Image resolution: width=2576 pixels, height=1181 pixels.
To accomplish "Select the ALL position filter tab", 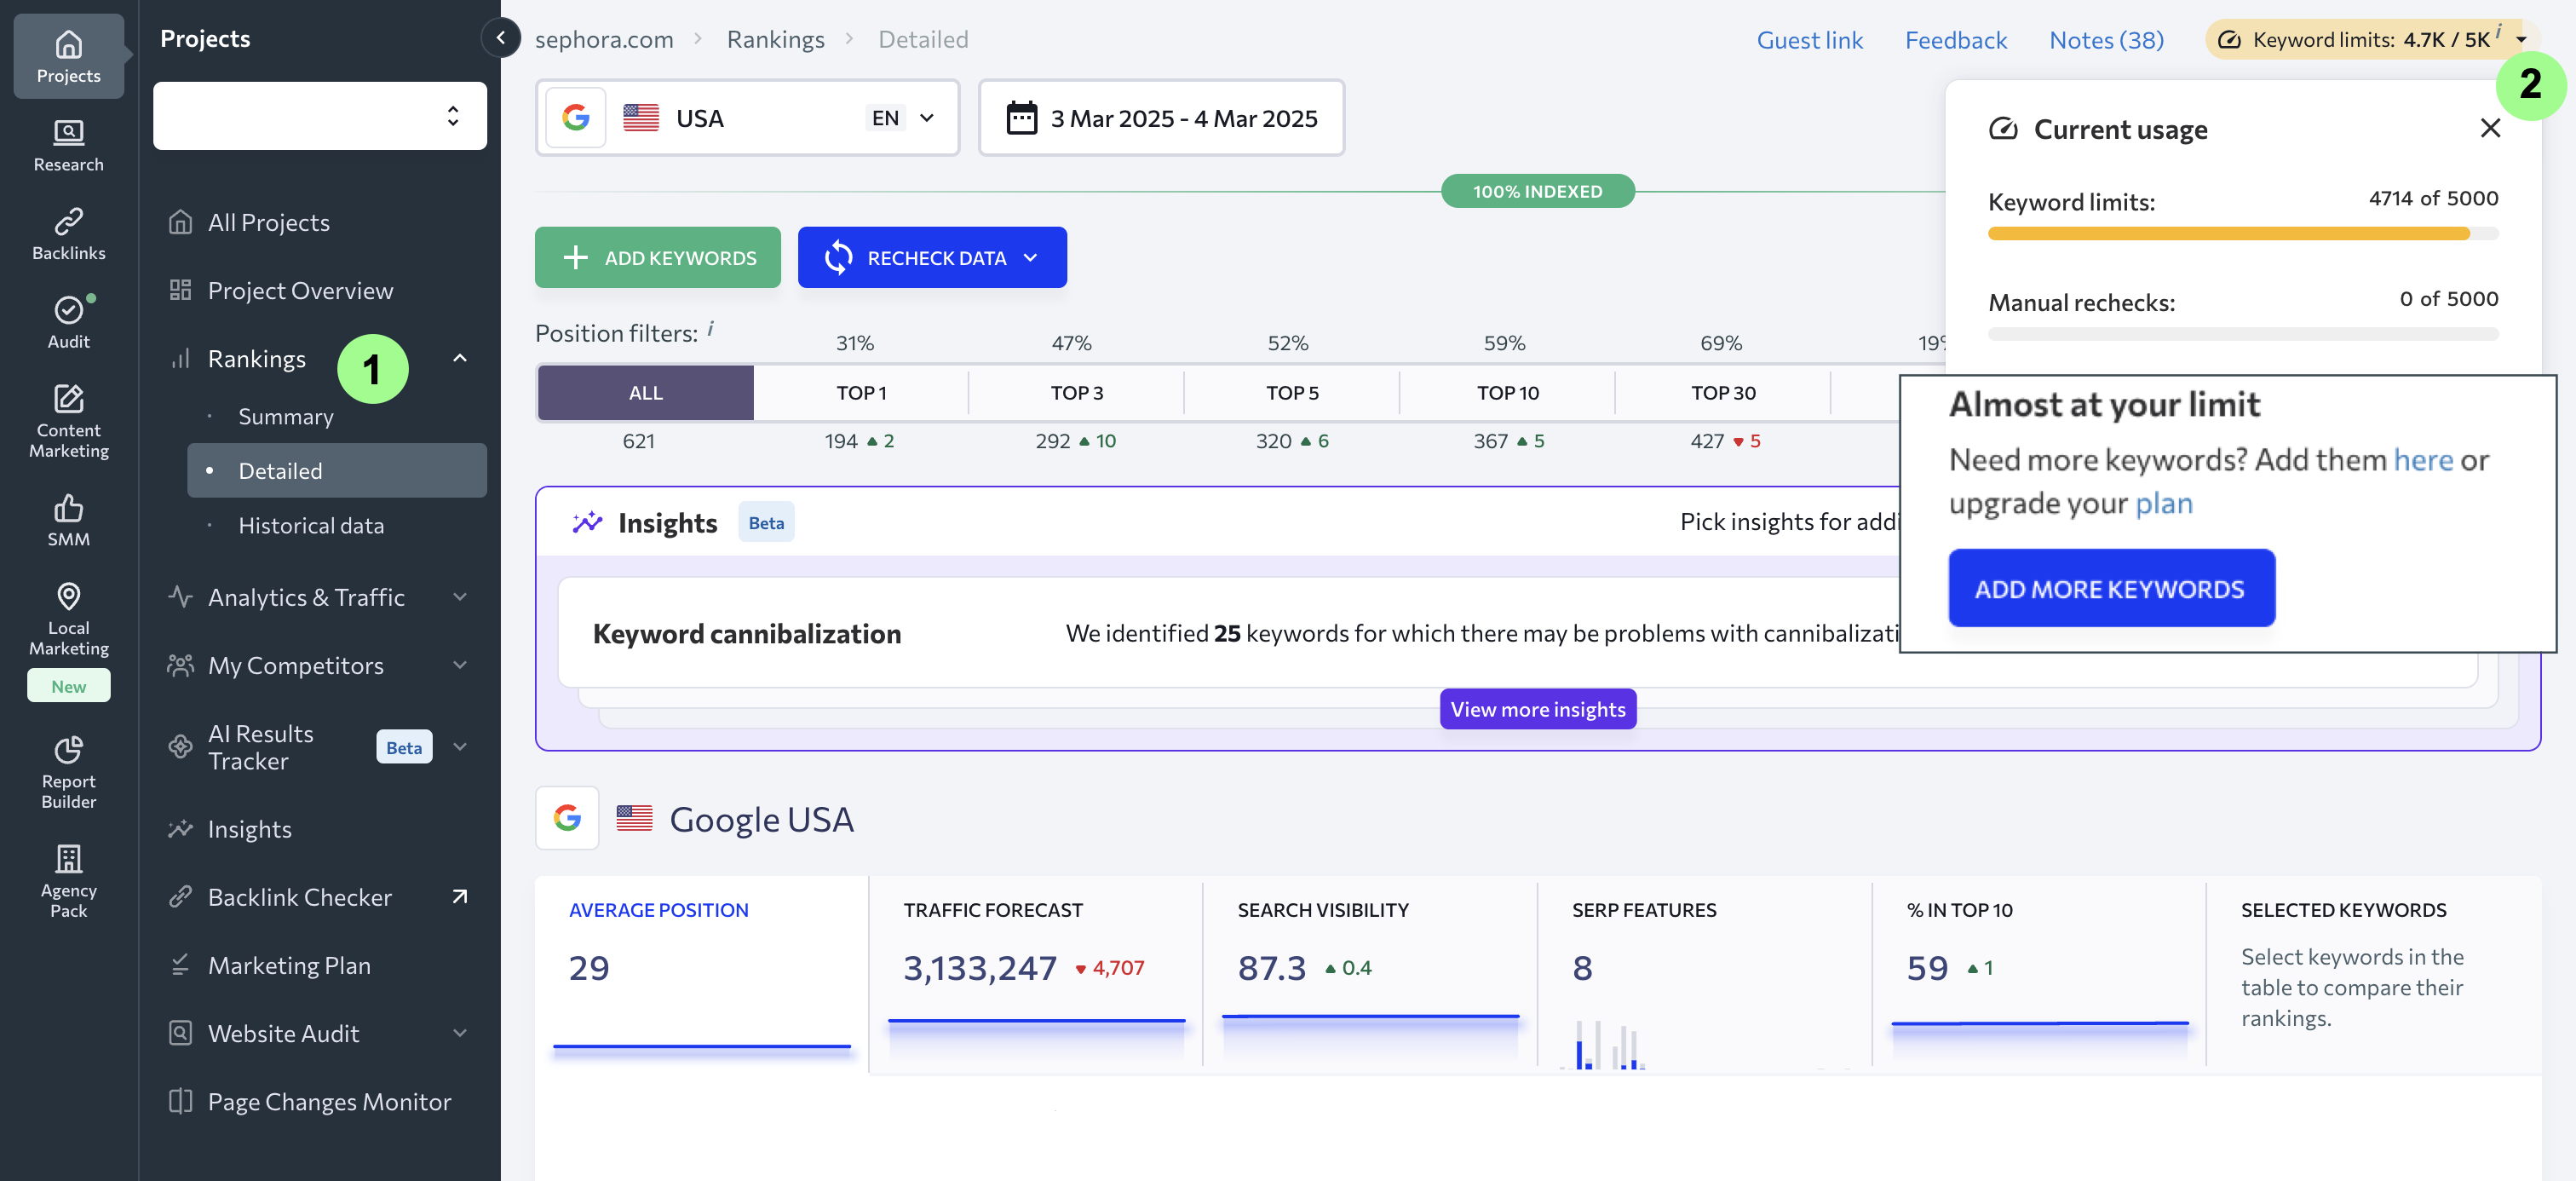I will coord(646,392).
